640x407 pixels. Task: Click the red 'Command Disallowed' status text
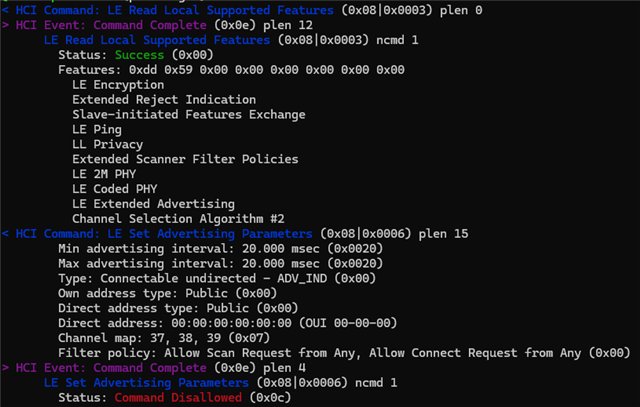pyautogui.click(x=178, y=398)
